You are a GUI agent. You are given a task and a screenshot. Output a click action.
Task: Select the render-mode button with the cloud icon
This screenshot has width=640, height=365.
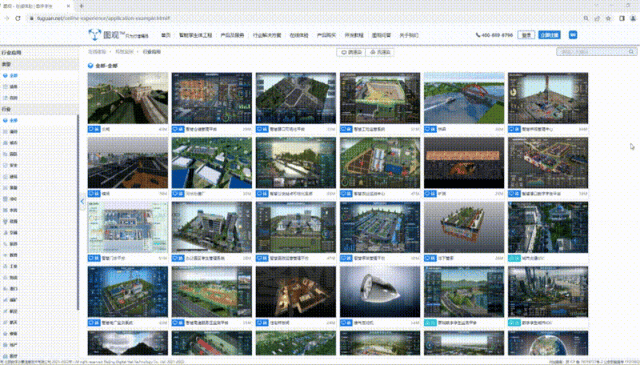coord(380,52)
